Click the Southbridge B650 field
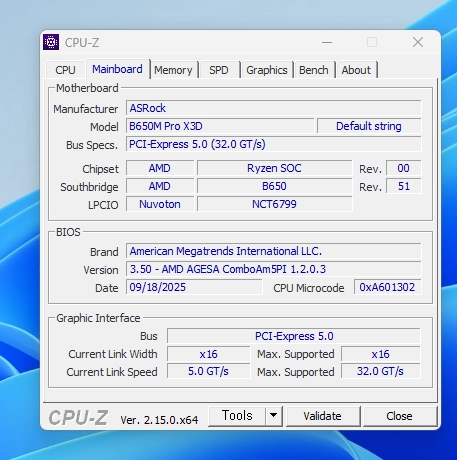 [274, 186]
